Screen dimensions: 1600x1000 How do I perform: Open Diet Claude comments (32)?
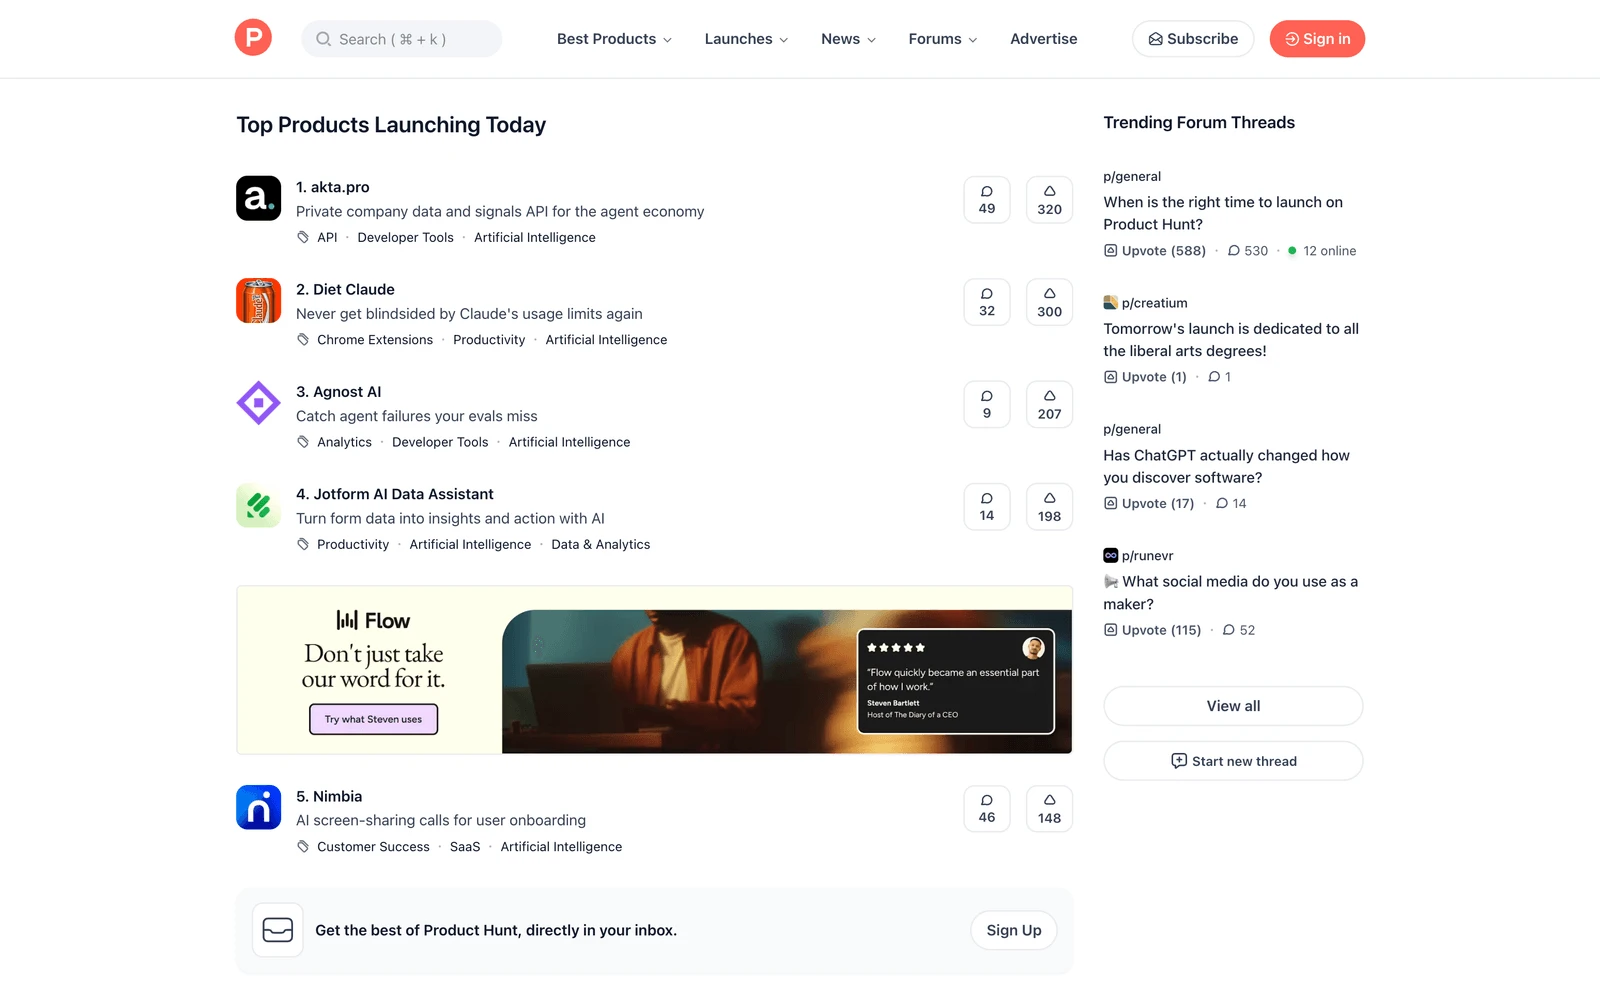click(x=987, y=302)
